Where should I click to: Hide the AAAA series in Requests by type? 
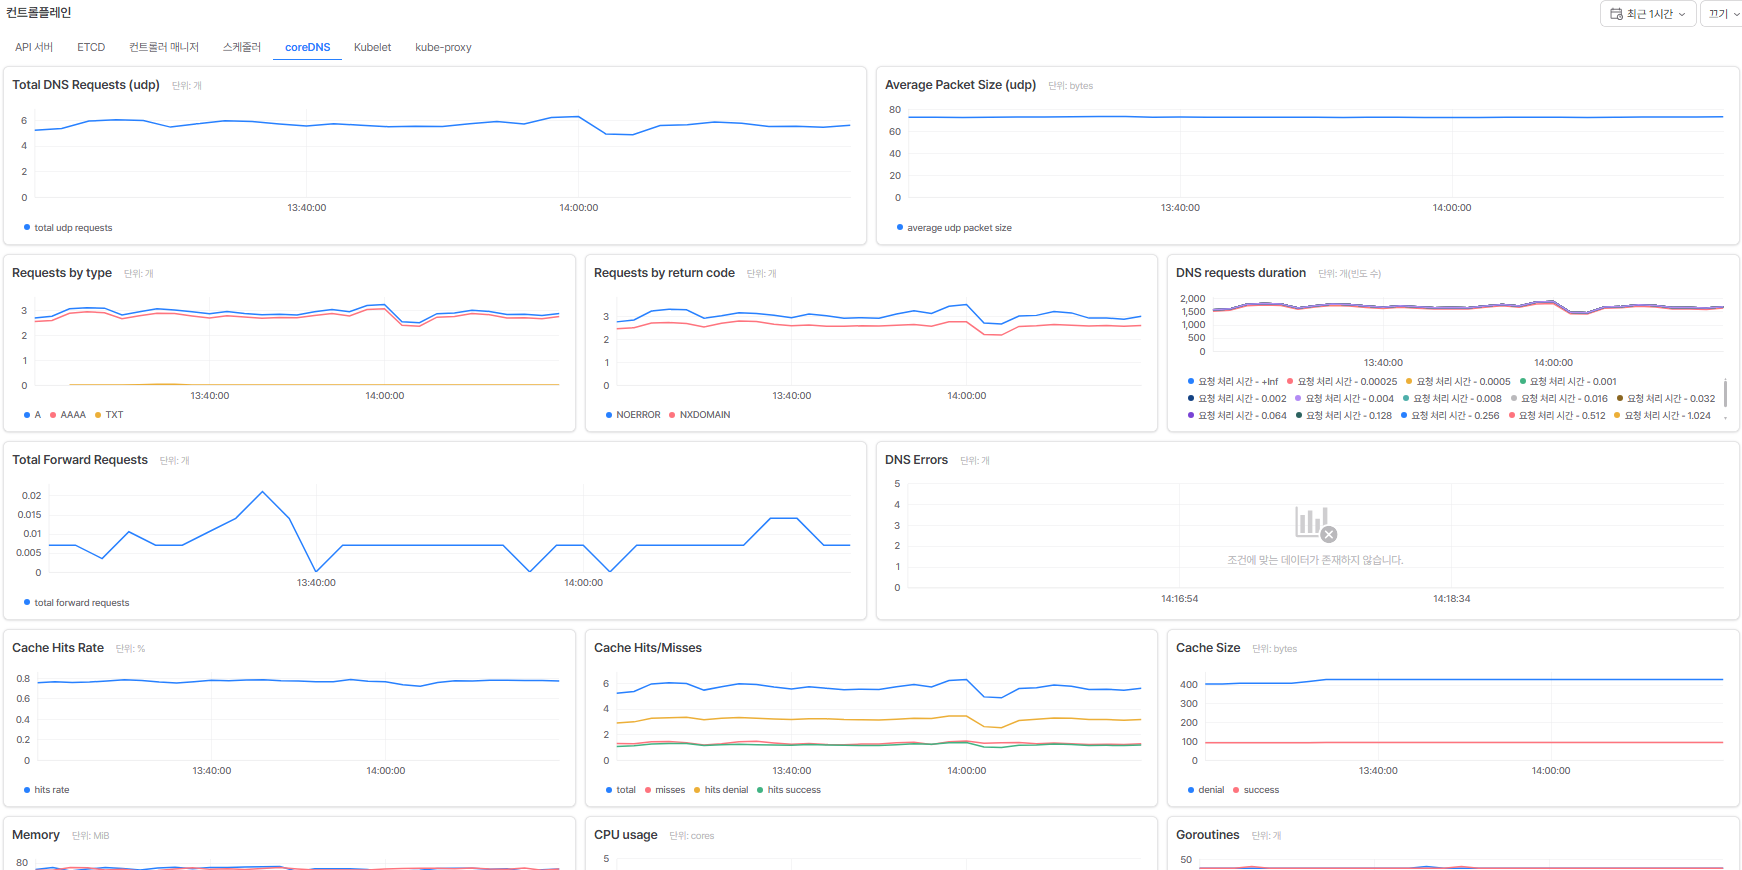click(68, 415)
